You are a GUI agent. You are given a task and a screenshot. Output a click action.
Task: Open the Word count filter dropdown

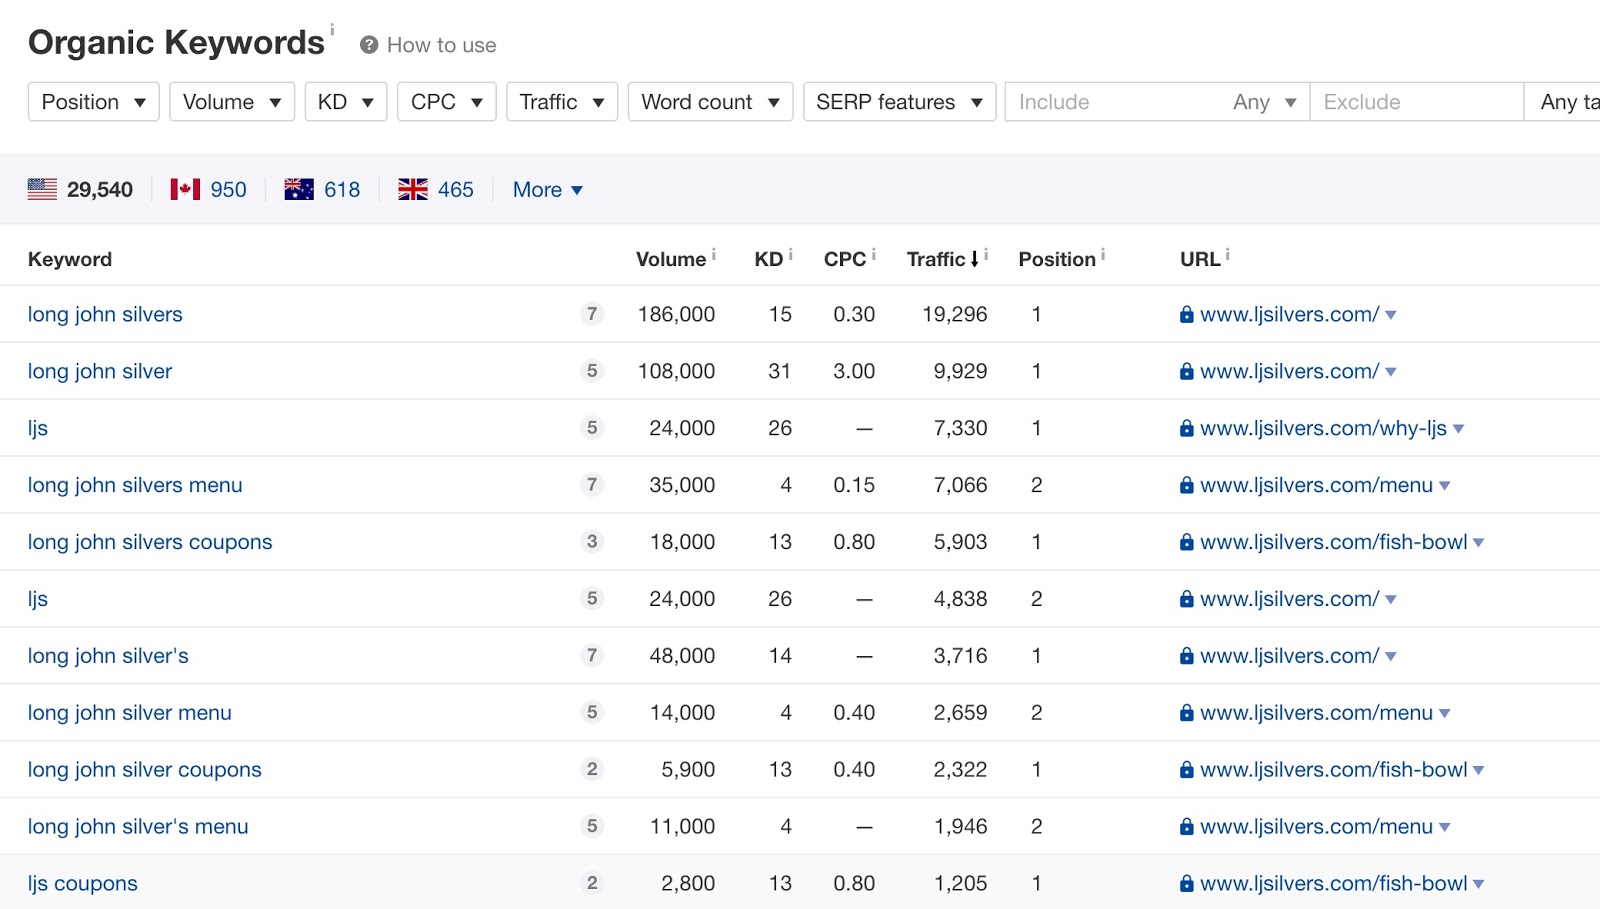[x=710, y=102]
